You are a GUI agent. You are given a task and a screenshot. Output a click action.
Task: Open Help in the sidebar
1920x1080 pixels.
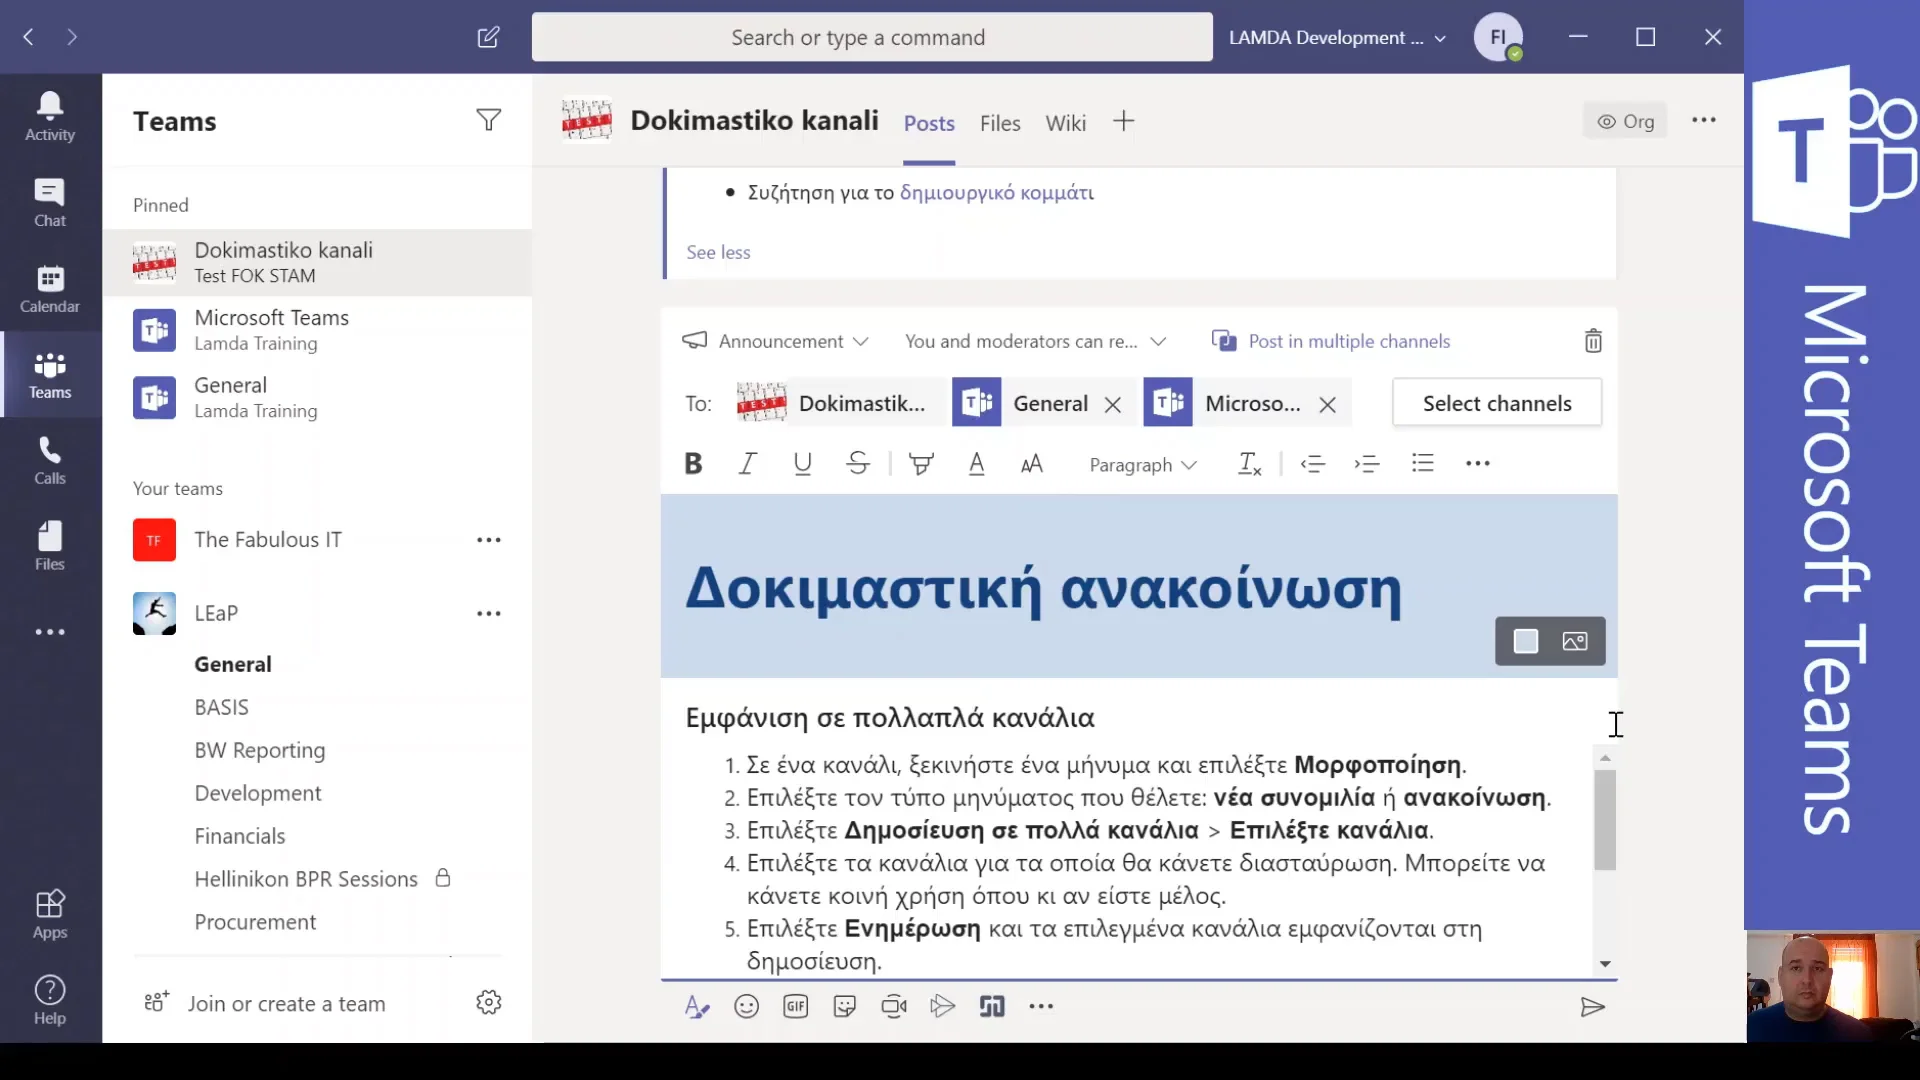click(50, 1001)
